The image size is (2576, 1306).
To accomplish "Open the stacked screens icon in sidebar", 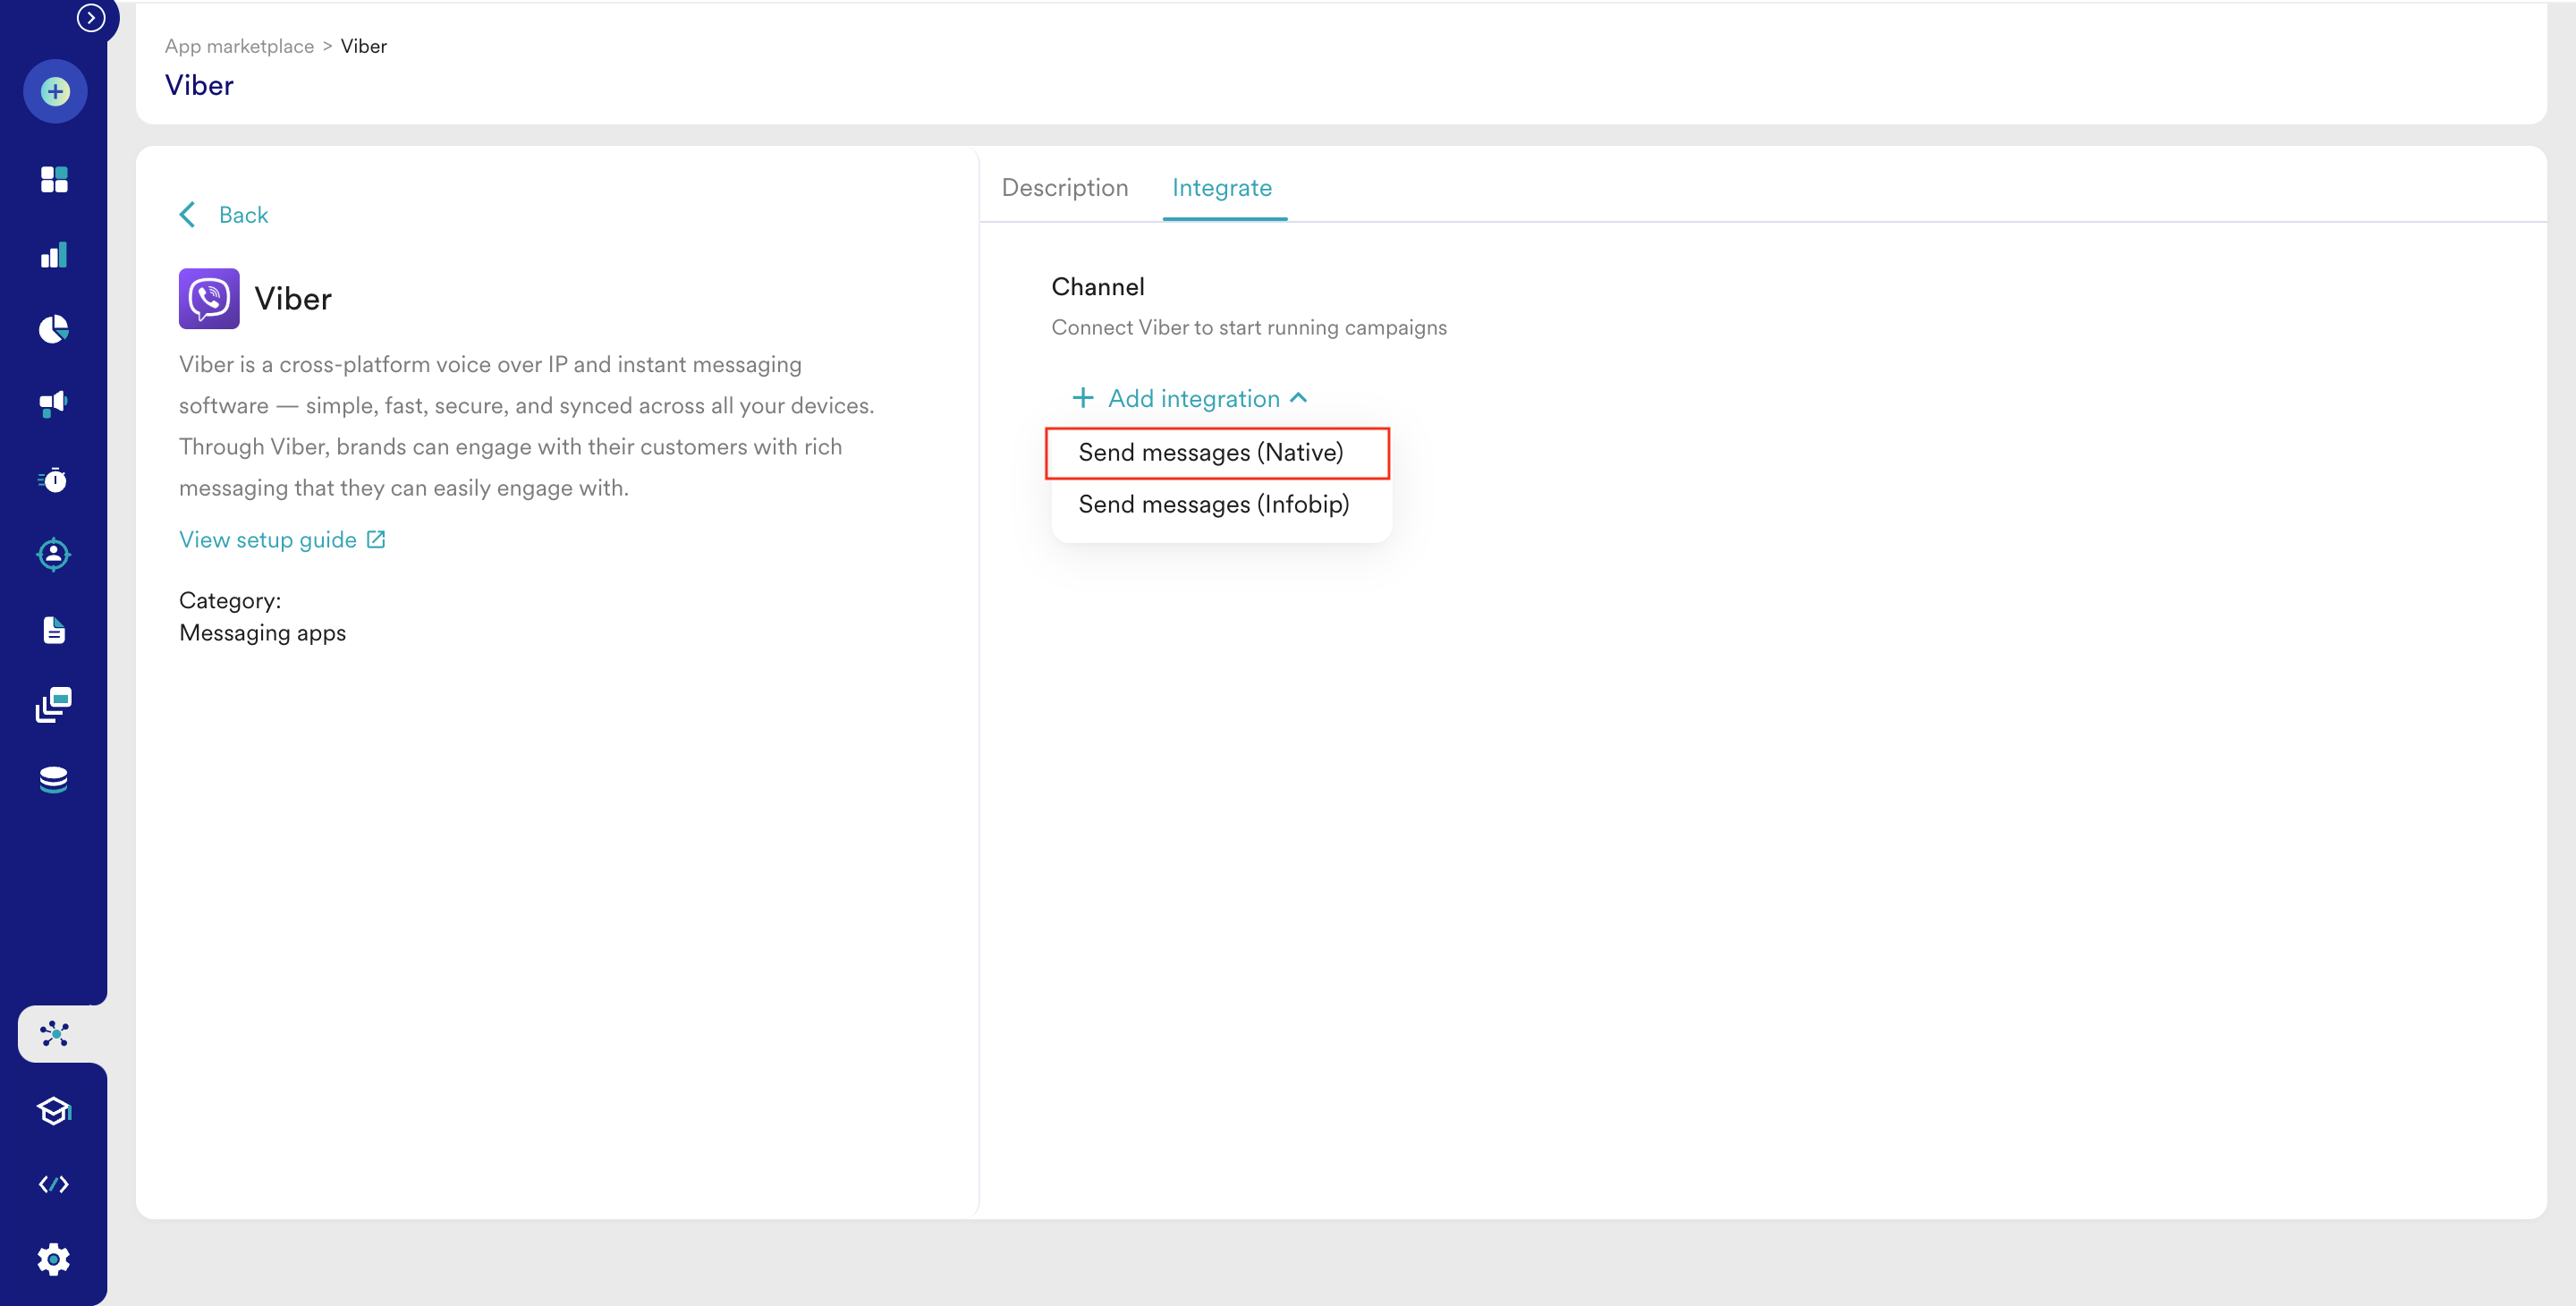I will (x=54, y=705).
